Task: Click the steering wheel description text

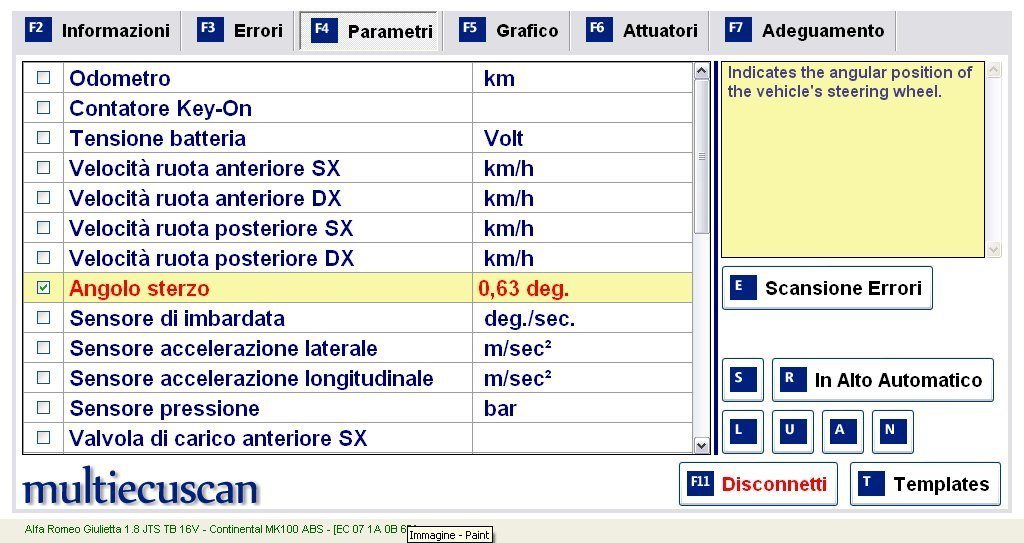Action: (x=850, y=82)
